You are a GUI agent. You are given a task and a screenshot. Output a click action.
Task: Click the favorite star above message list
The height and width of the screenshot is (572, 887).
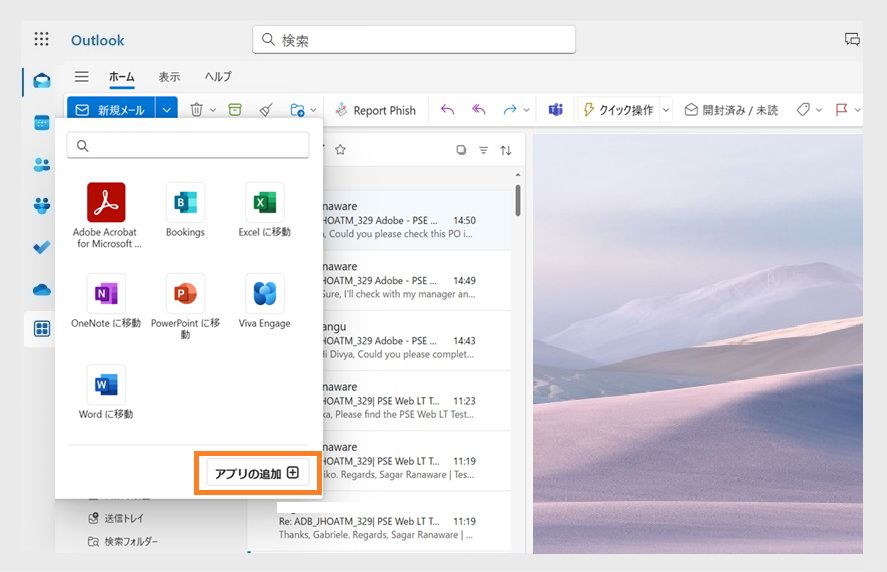click(340, 150)
